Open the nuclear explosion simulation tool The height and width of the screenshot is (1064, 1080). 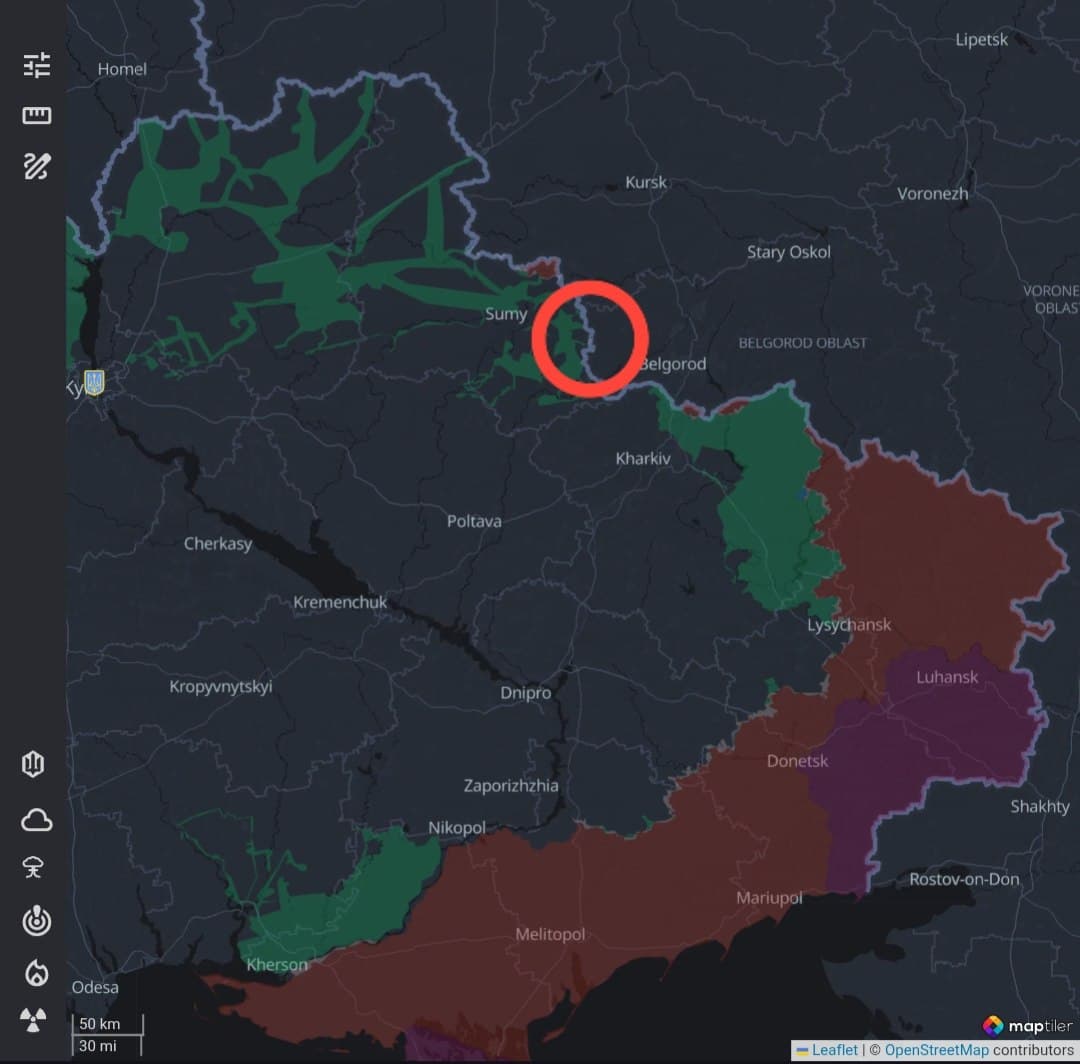[36, 868]
